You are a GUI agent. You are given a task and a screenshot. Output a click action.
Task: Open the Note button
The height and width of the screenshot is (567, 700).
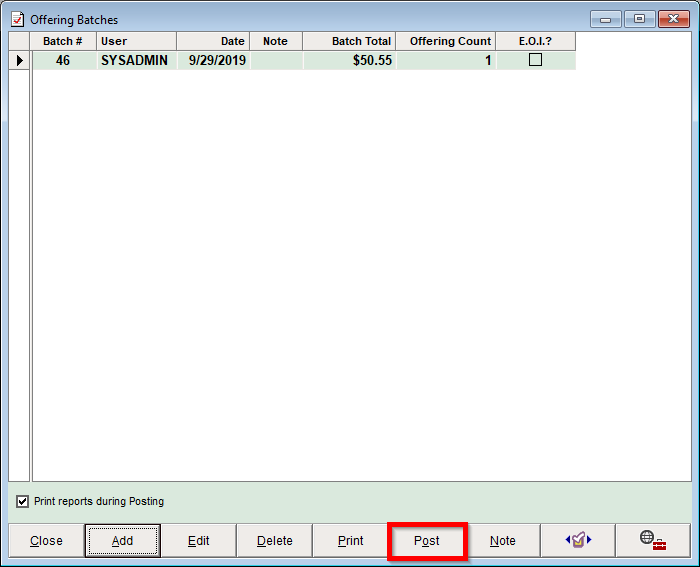point(502,541)
